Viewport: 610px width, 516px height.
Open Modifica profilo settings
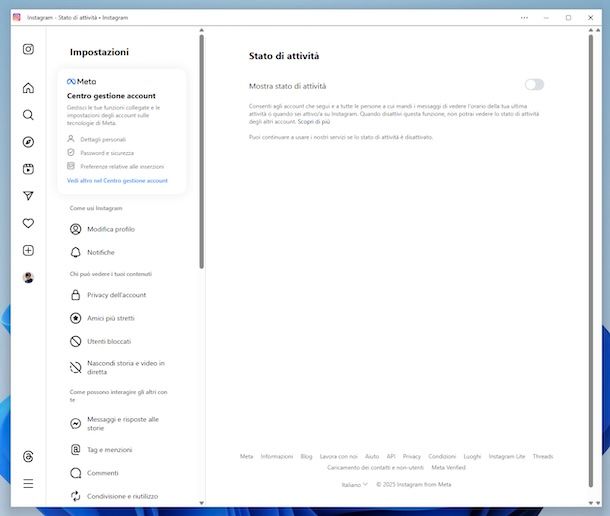coord(120,229)
